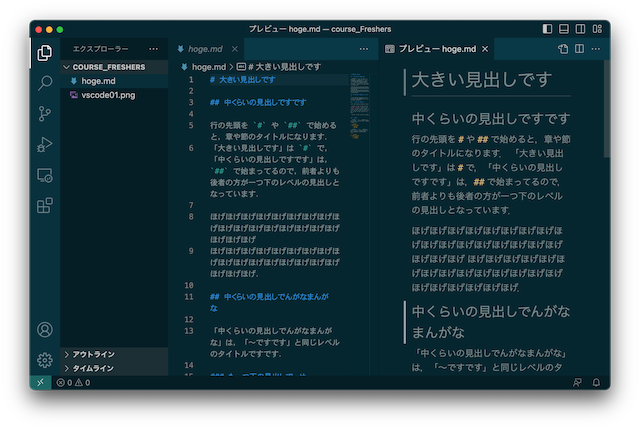Viewport: 640px width, 429px height.
Task: Collapse the COURSE_FRESHERS folder section
Action: 114,67
